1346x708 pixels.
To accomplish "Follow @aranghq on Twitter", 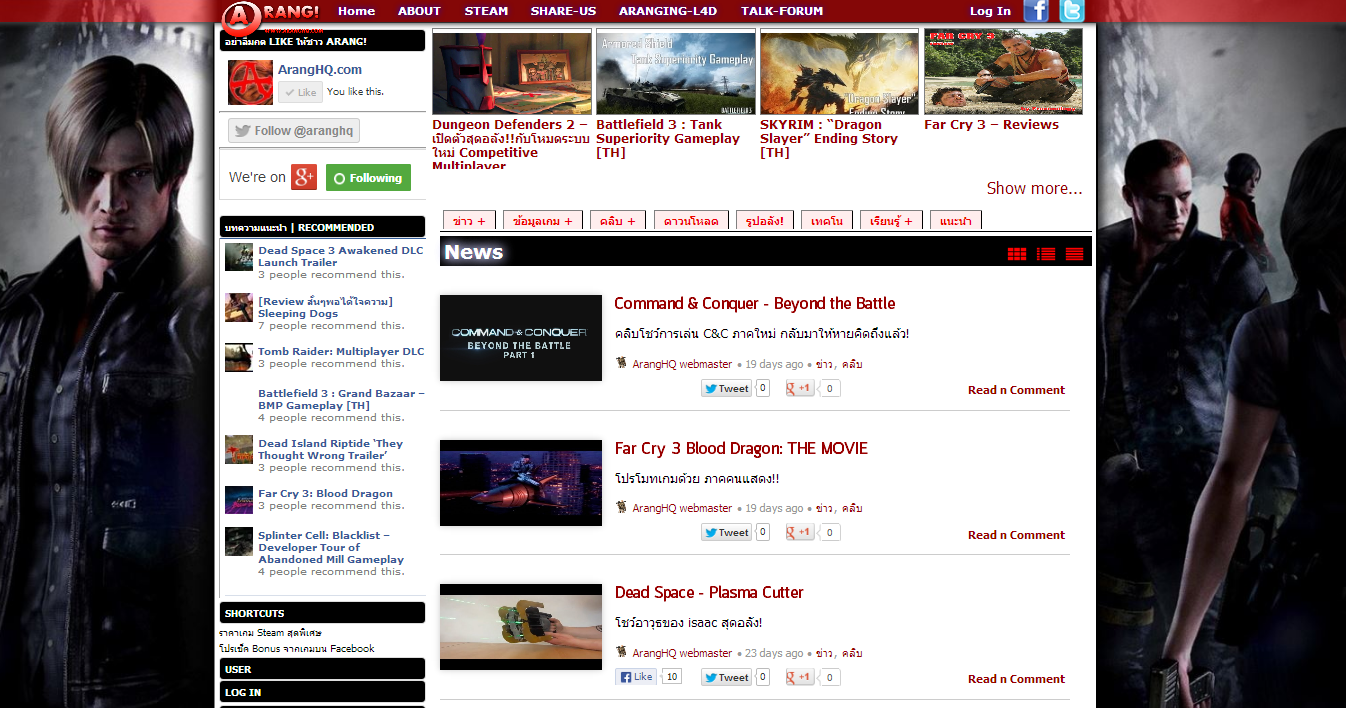I will 294,131.
